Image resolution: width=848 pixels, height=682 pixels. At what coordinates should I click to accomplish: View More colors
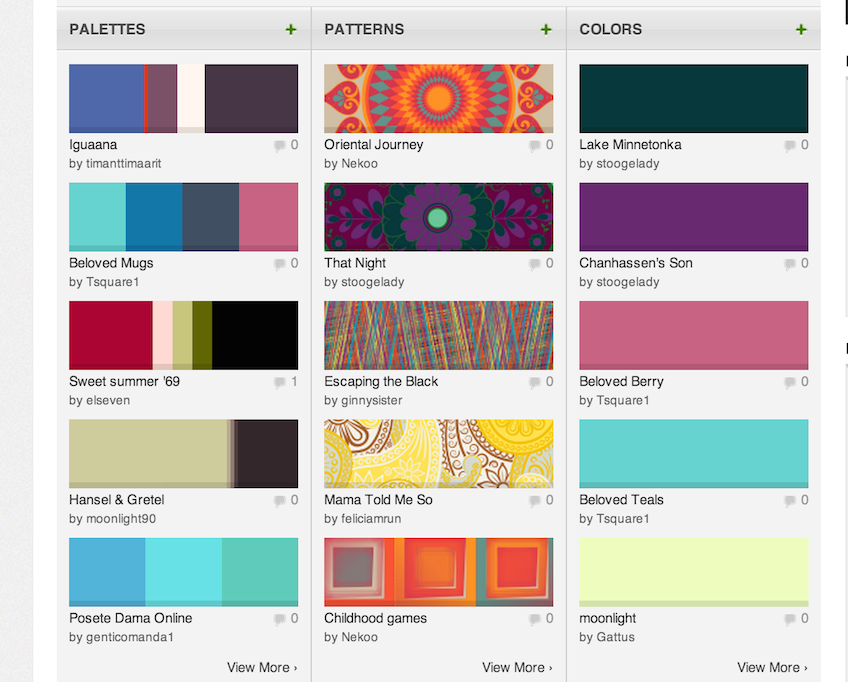tap(772, 667)
